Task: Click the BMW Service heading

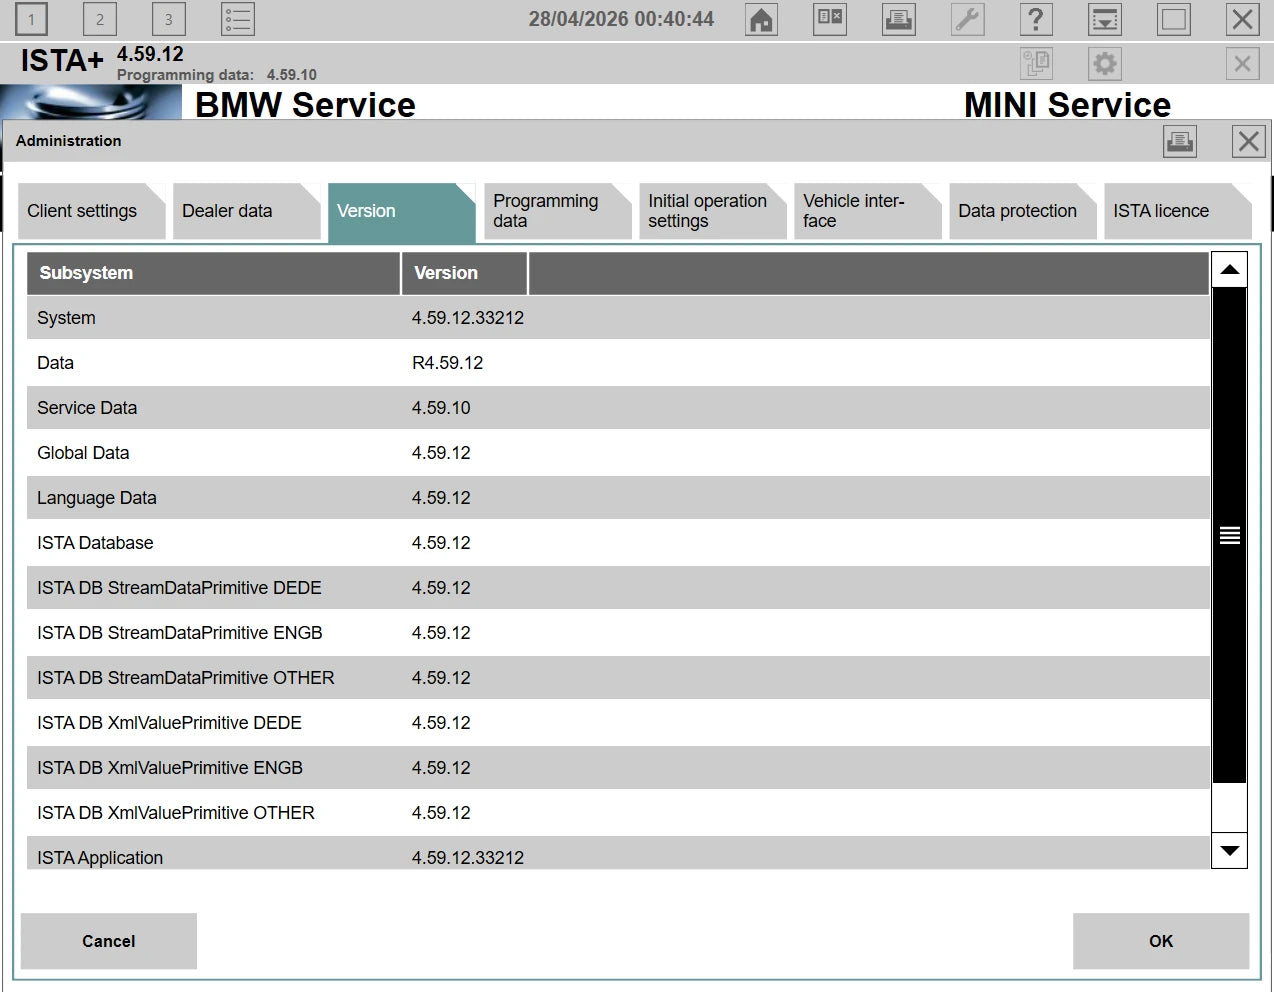Action: tap(305, 105)
